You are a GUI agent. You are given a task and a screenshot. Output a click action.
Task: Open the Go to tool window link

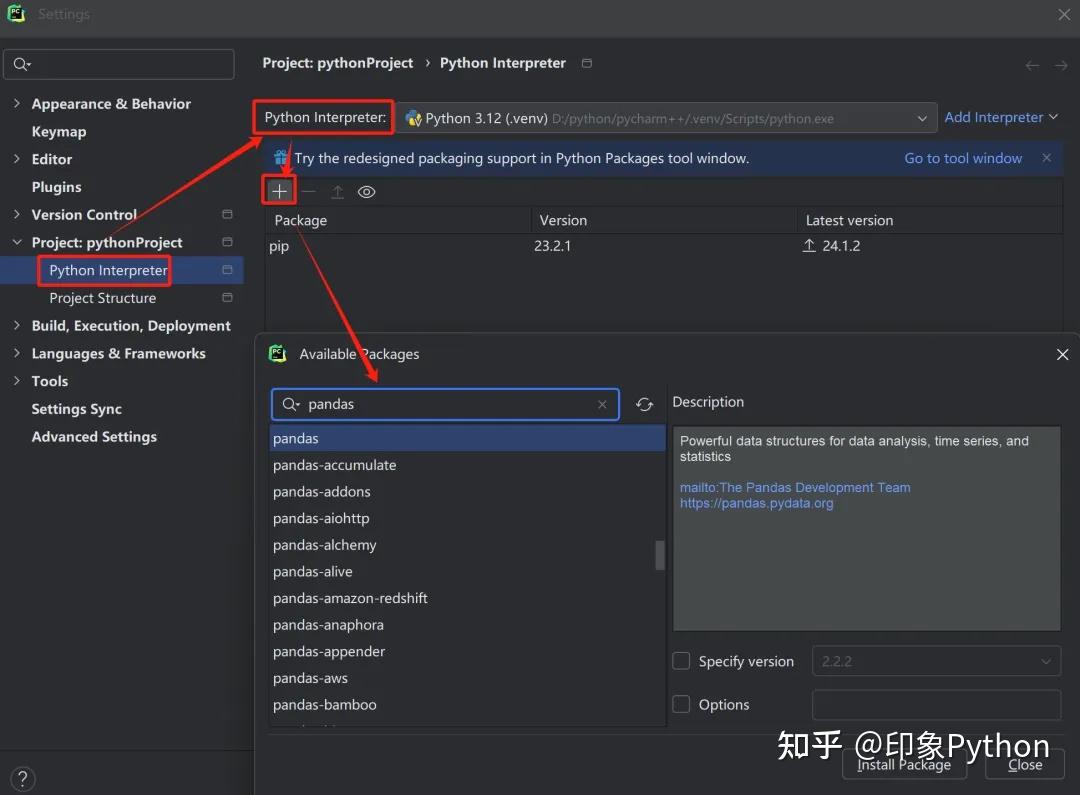point(963,158)
